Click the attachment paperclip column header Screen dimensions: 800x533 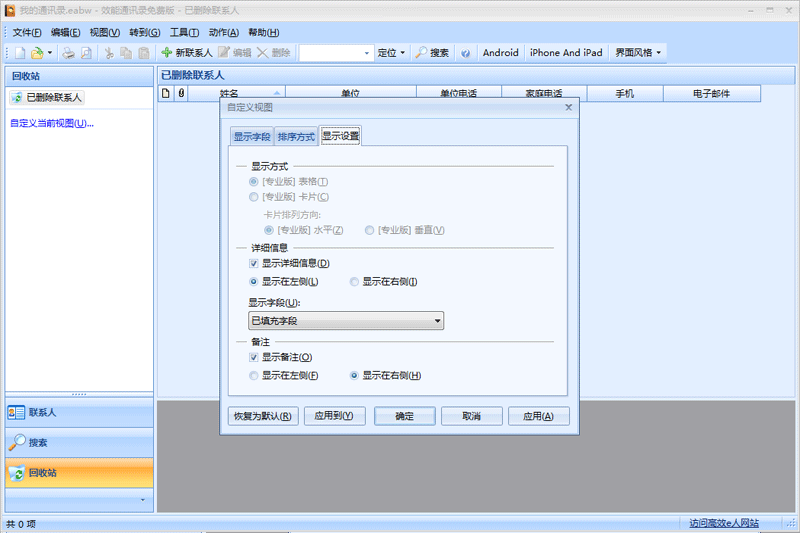coord(181,93)
